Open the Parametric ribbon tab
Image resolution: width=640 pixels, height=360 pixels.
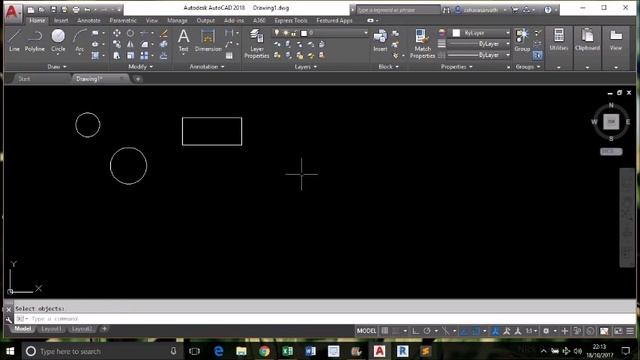pyautogui.click(x=123, y=20)
